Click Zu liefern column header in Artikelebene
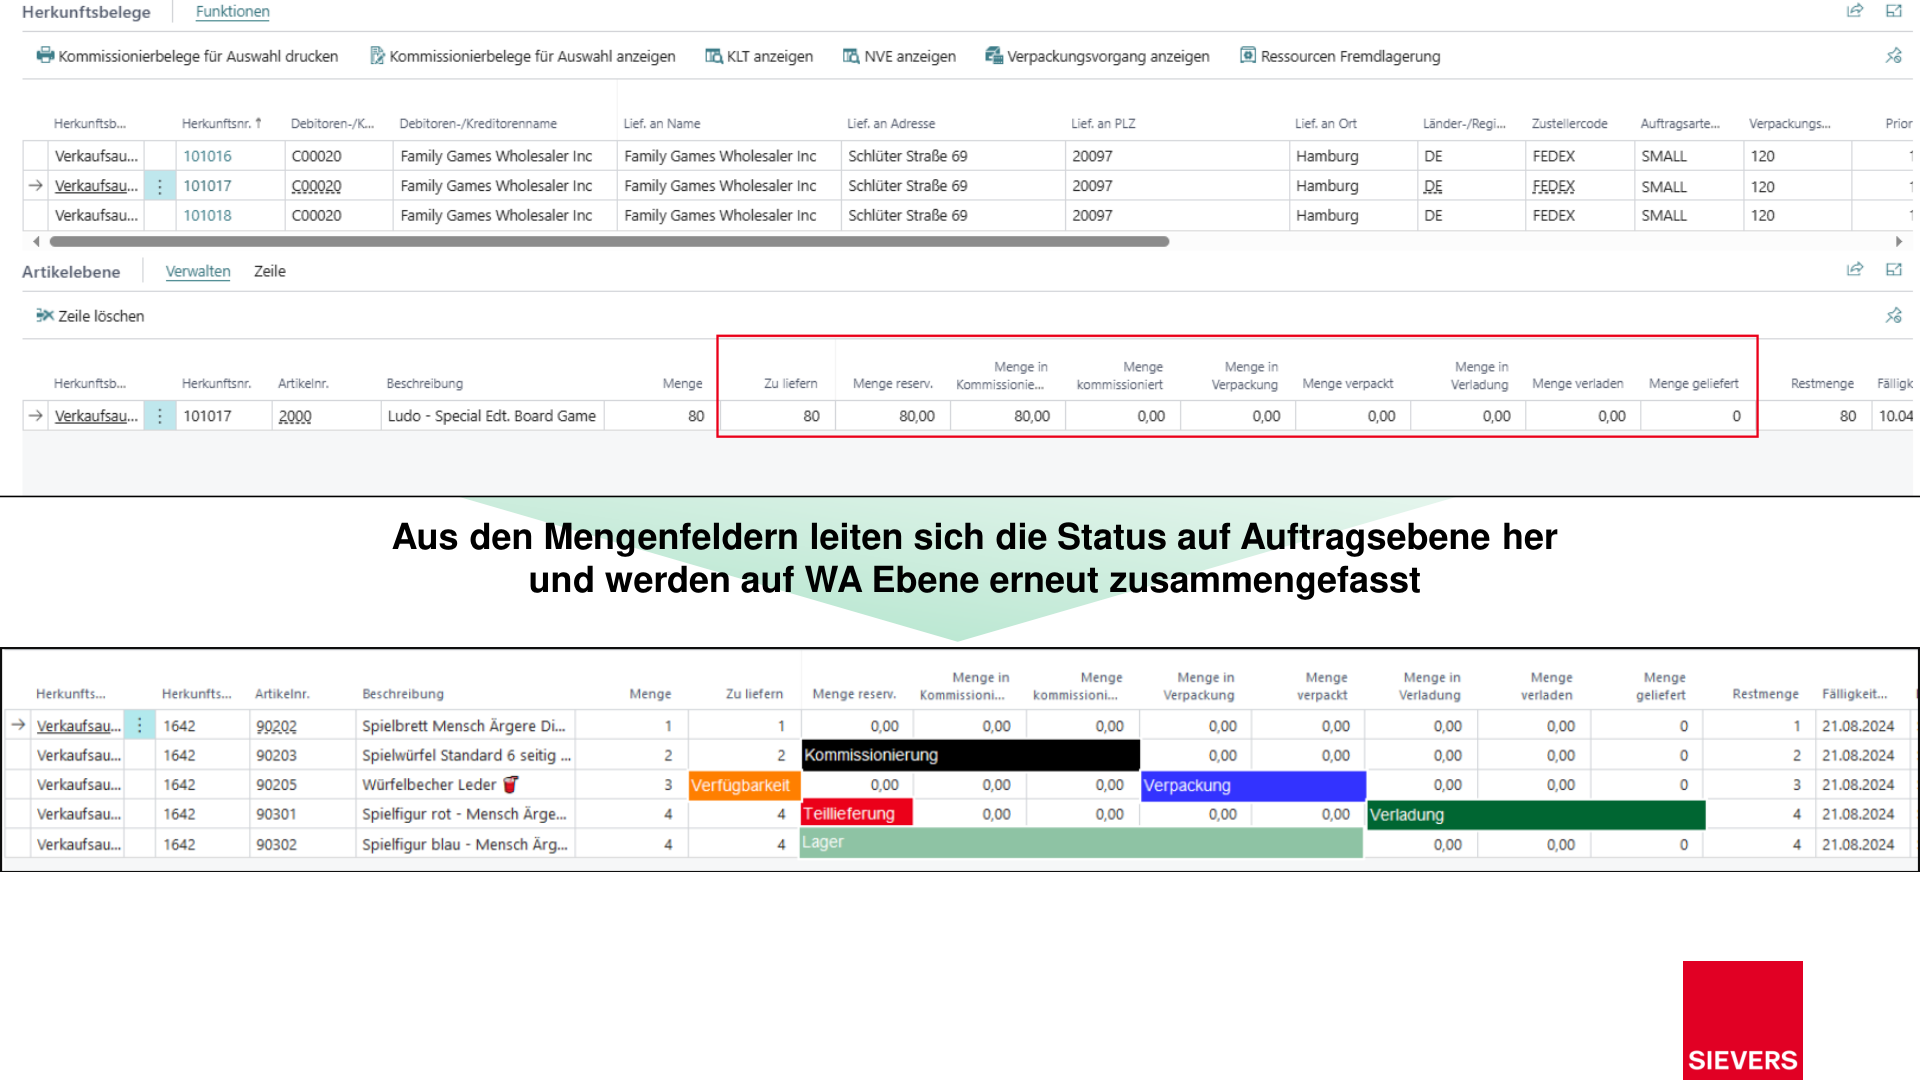 click(x=790, y=384)
